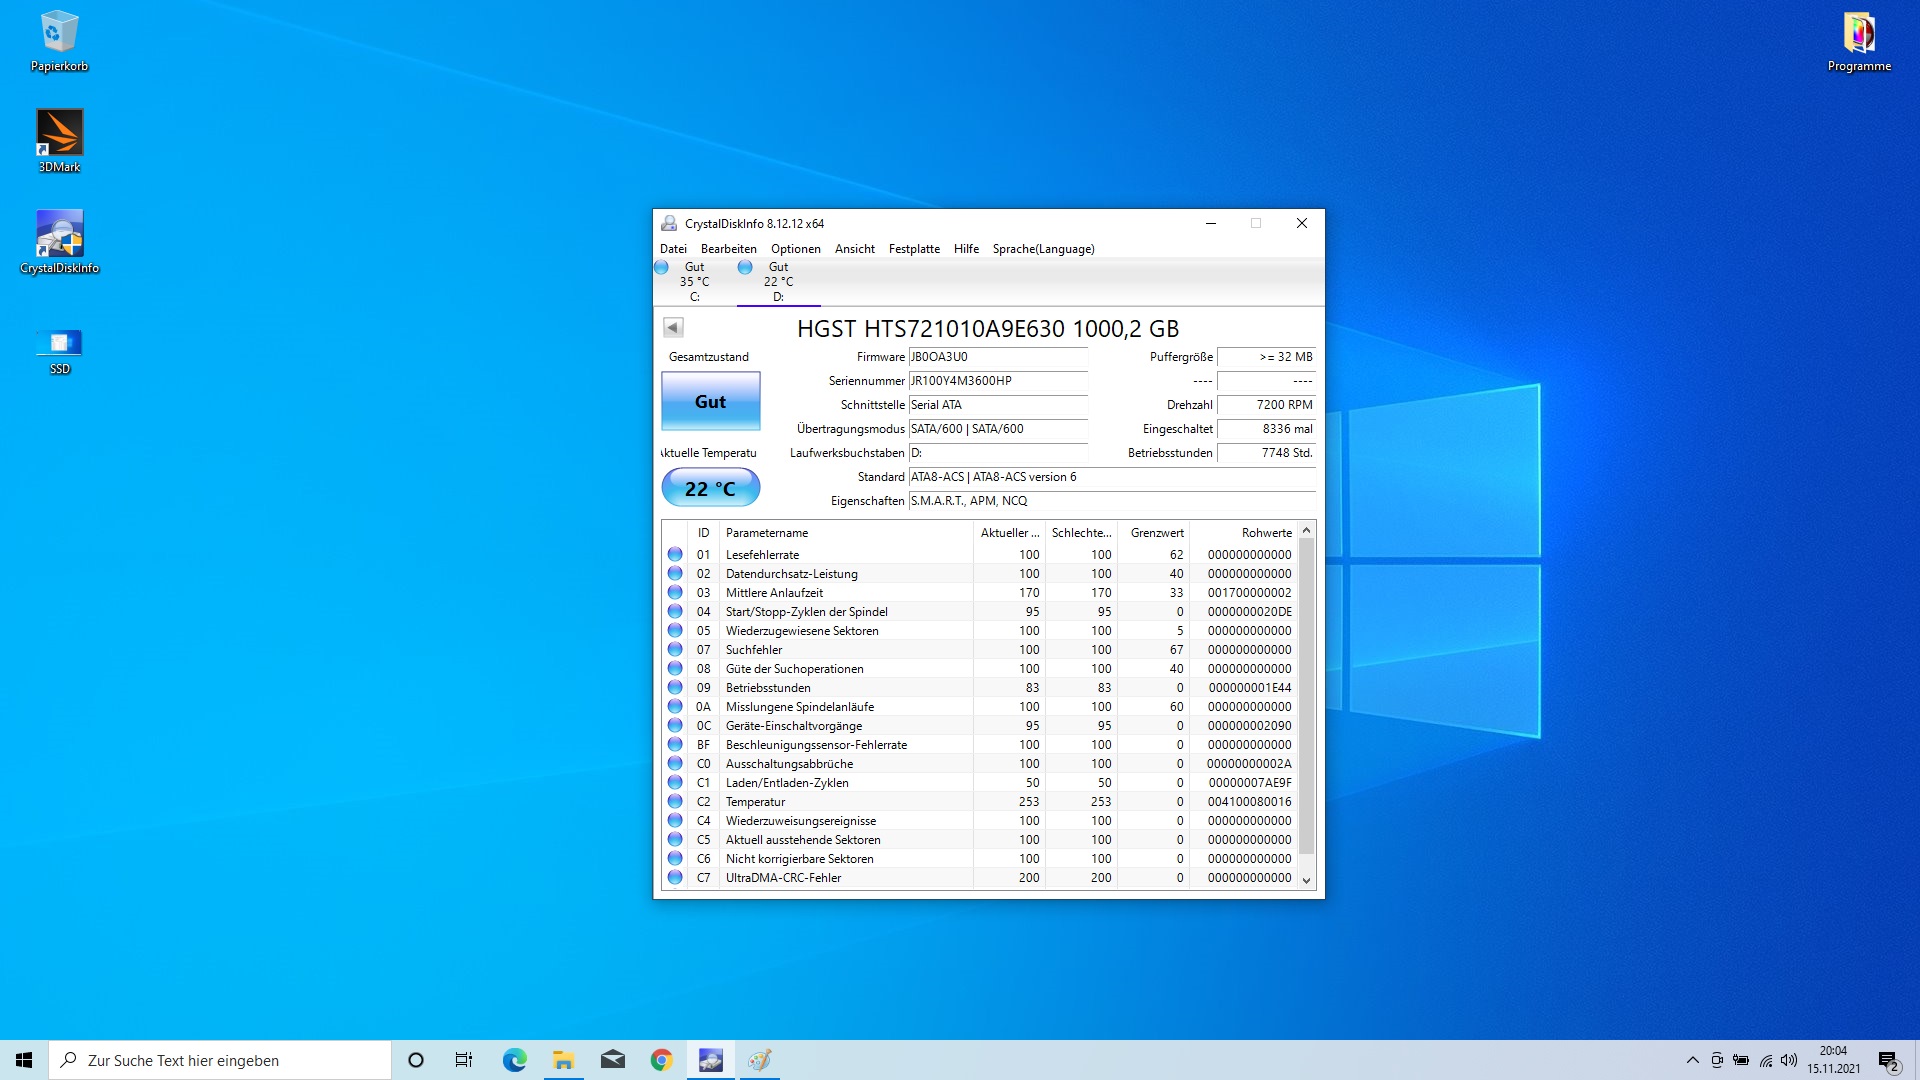Click the status orb for Mittlere Anlaufzeit row

pyautogui.click(x=675, y=592)
